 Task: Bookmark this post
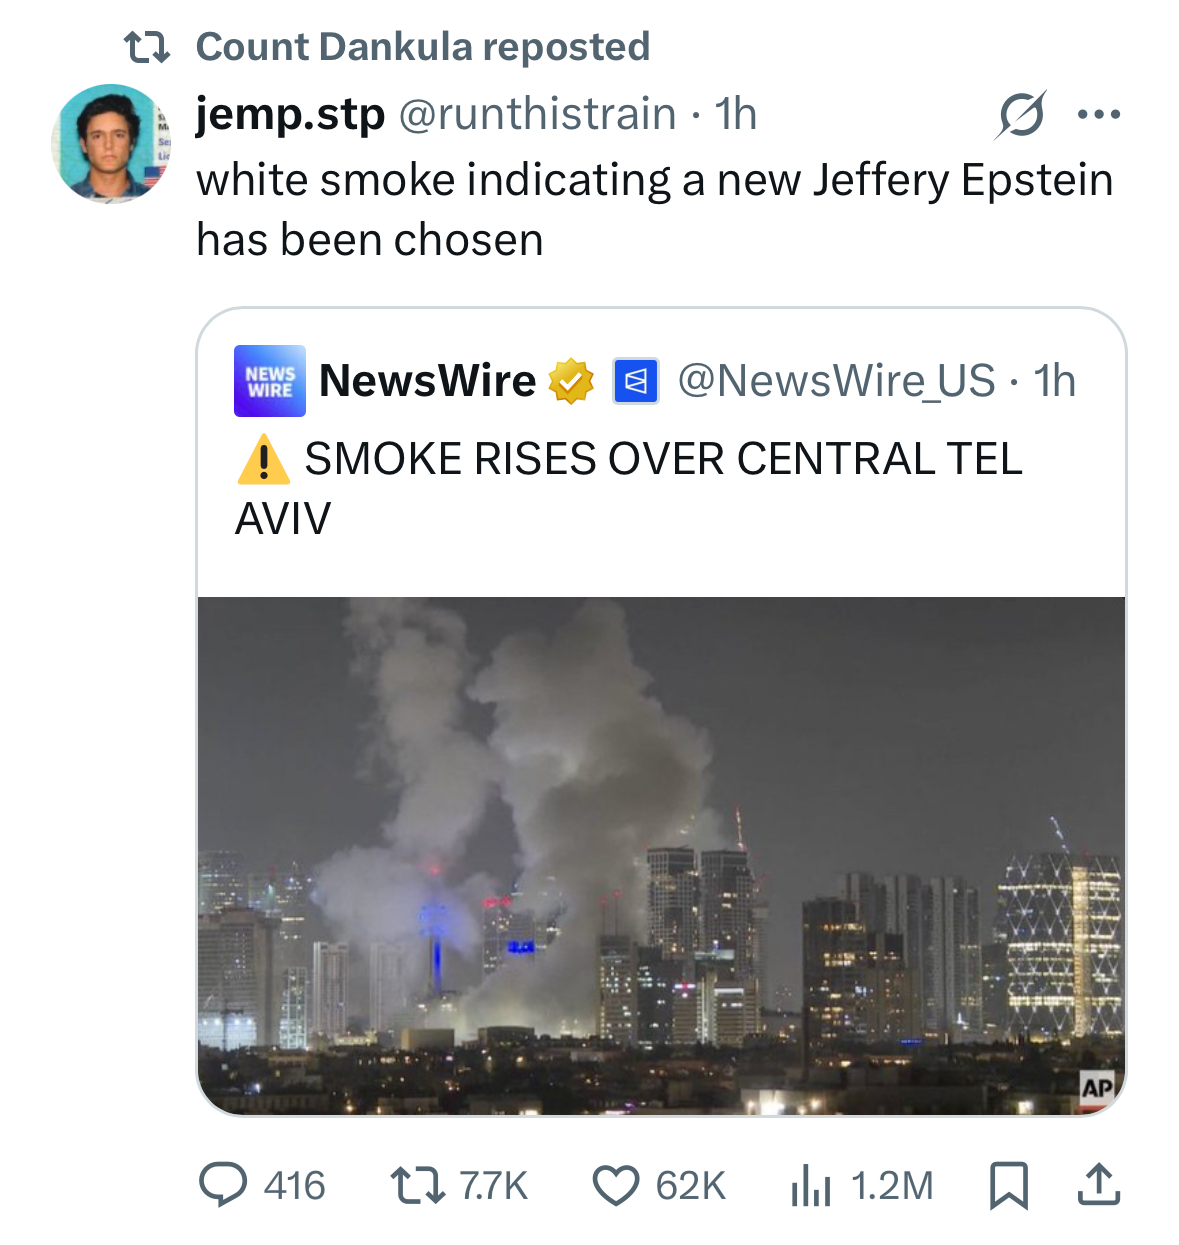[1008, 1185]
